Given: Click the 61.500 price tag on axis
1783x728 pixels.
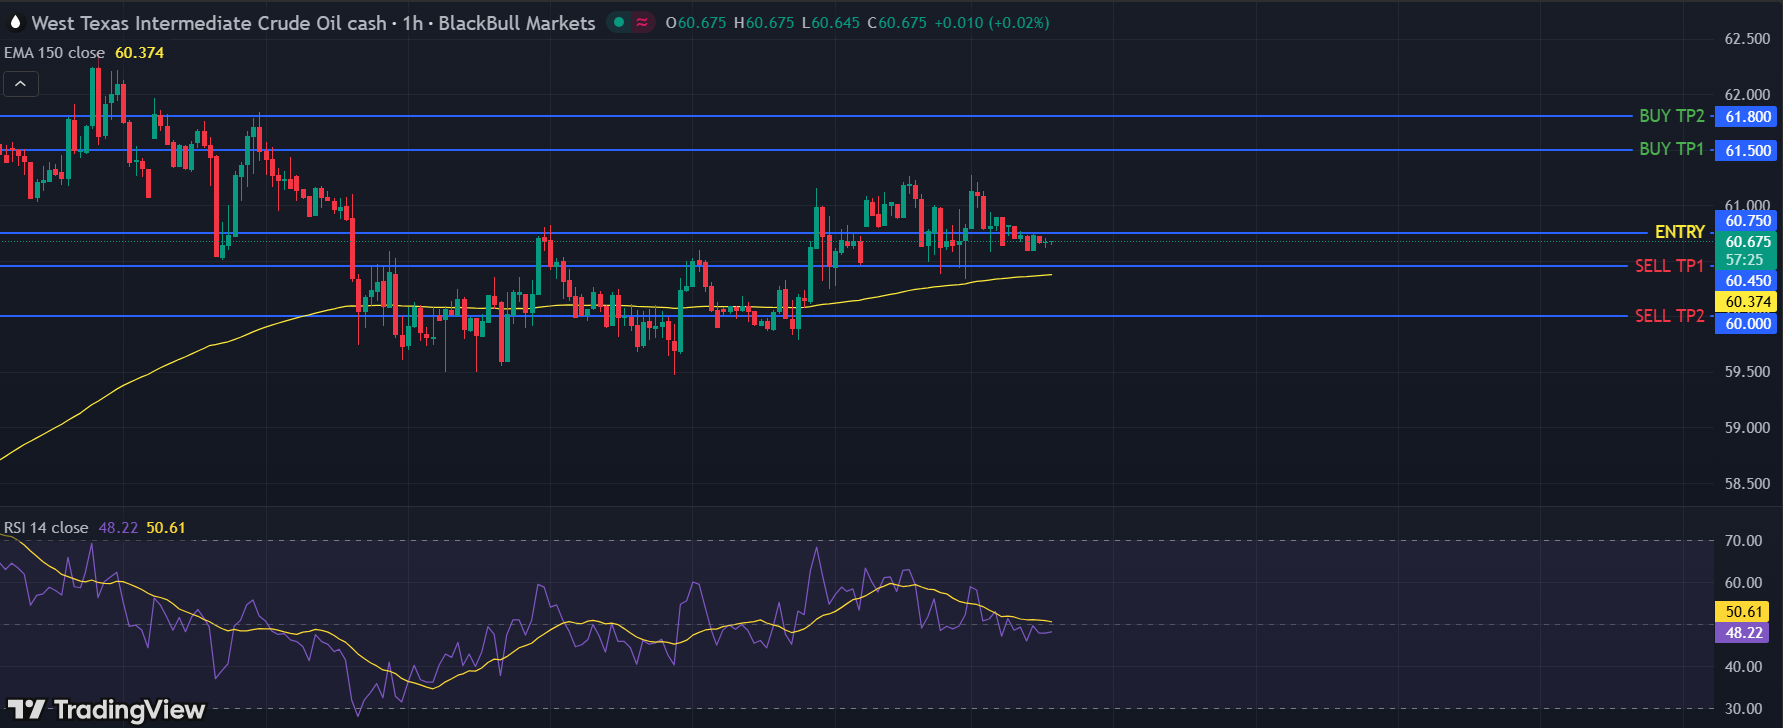Looking at the screenshot, I should pos(1747,151).
